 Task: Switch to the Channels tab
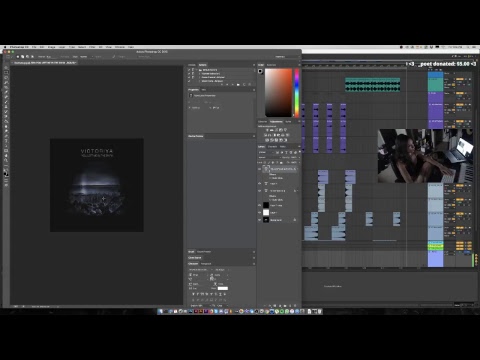[x=272, y=147]
